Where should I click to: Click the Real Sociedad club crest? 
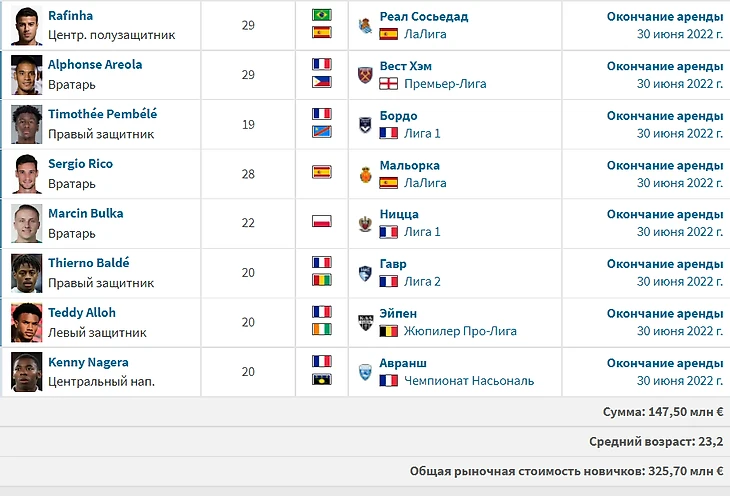click(x=365, y=25)
